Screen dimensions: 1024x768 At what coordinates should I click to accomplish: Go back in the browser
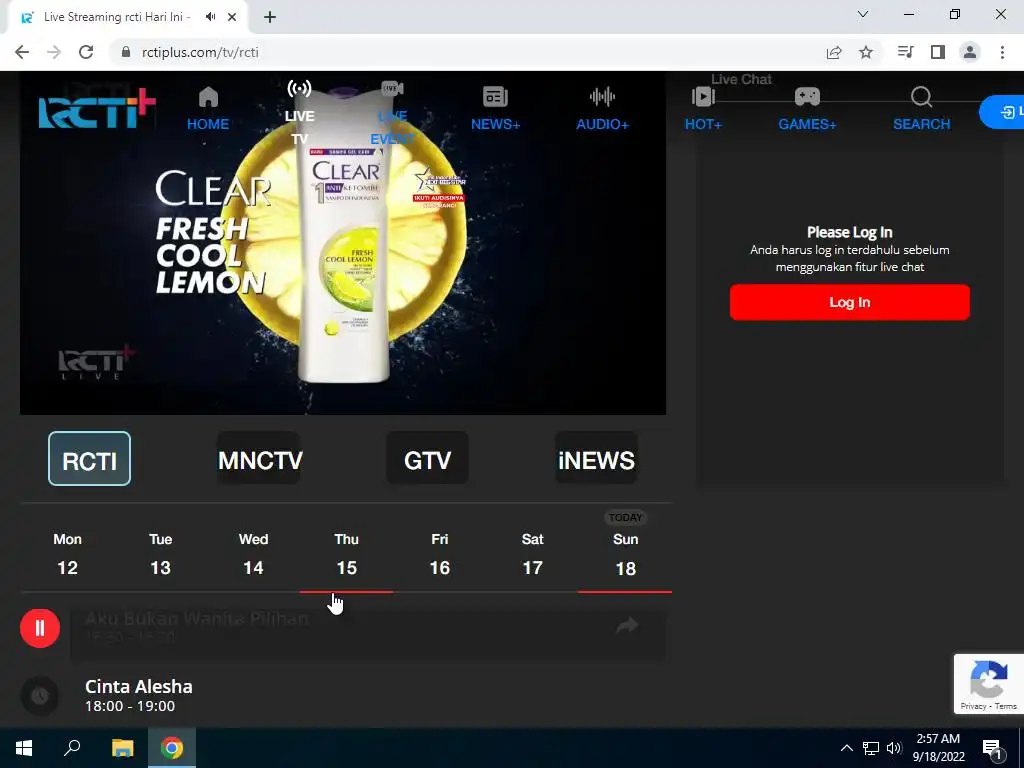pyautogui.click(x=22, y=52)
